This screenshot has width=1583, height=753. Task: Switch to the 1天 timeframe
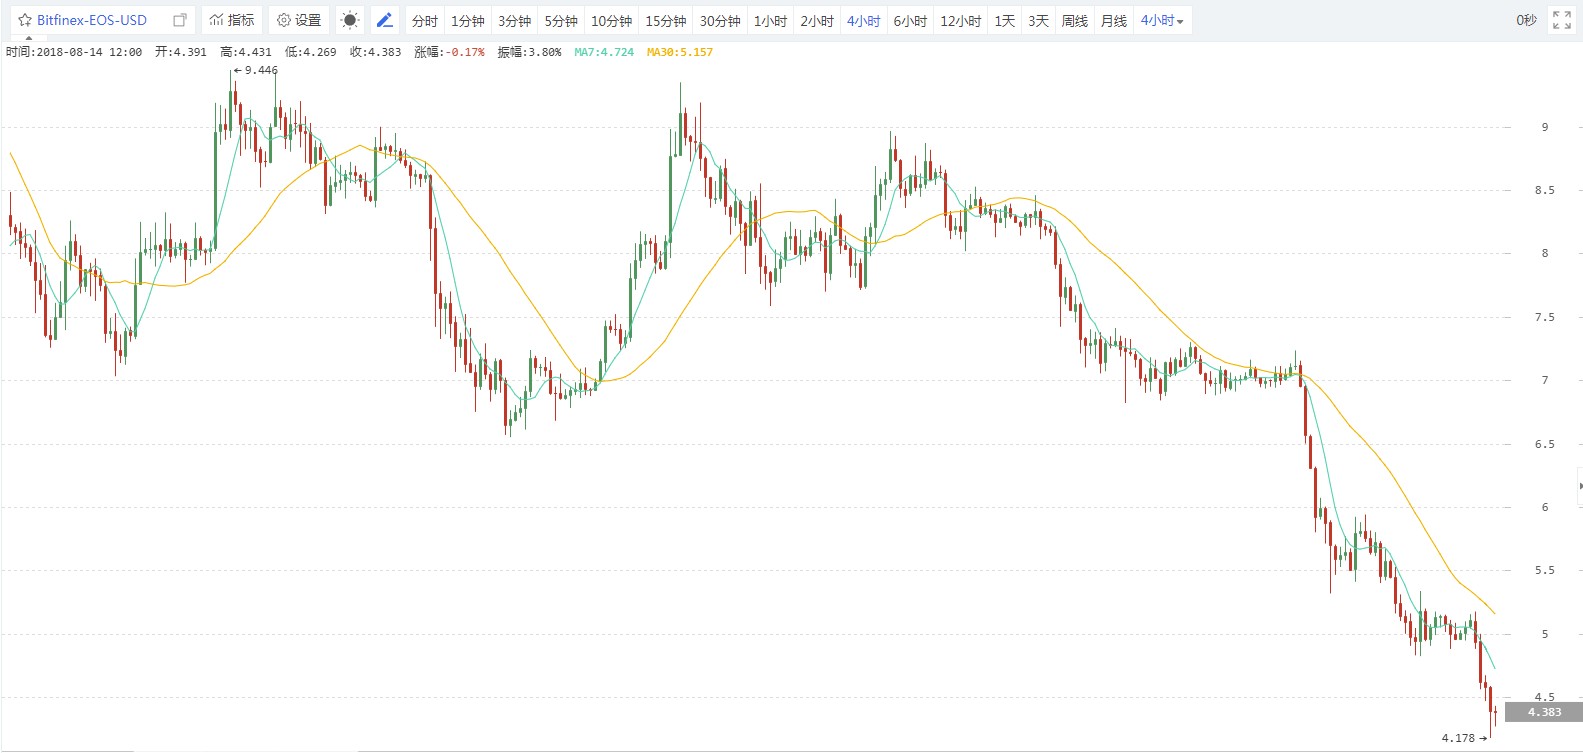point(1005,21)
